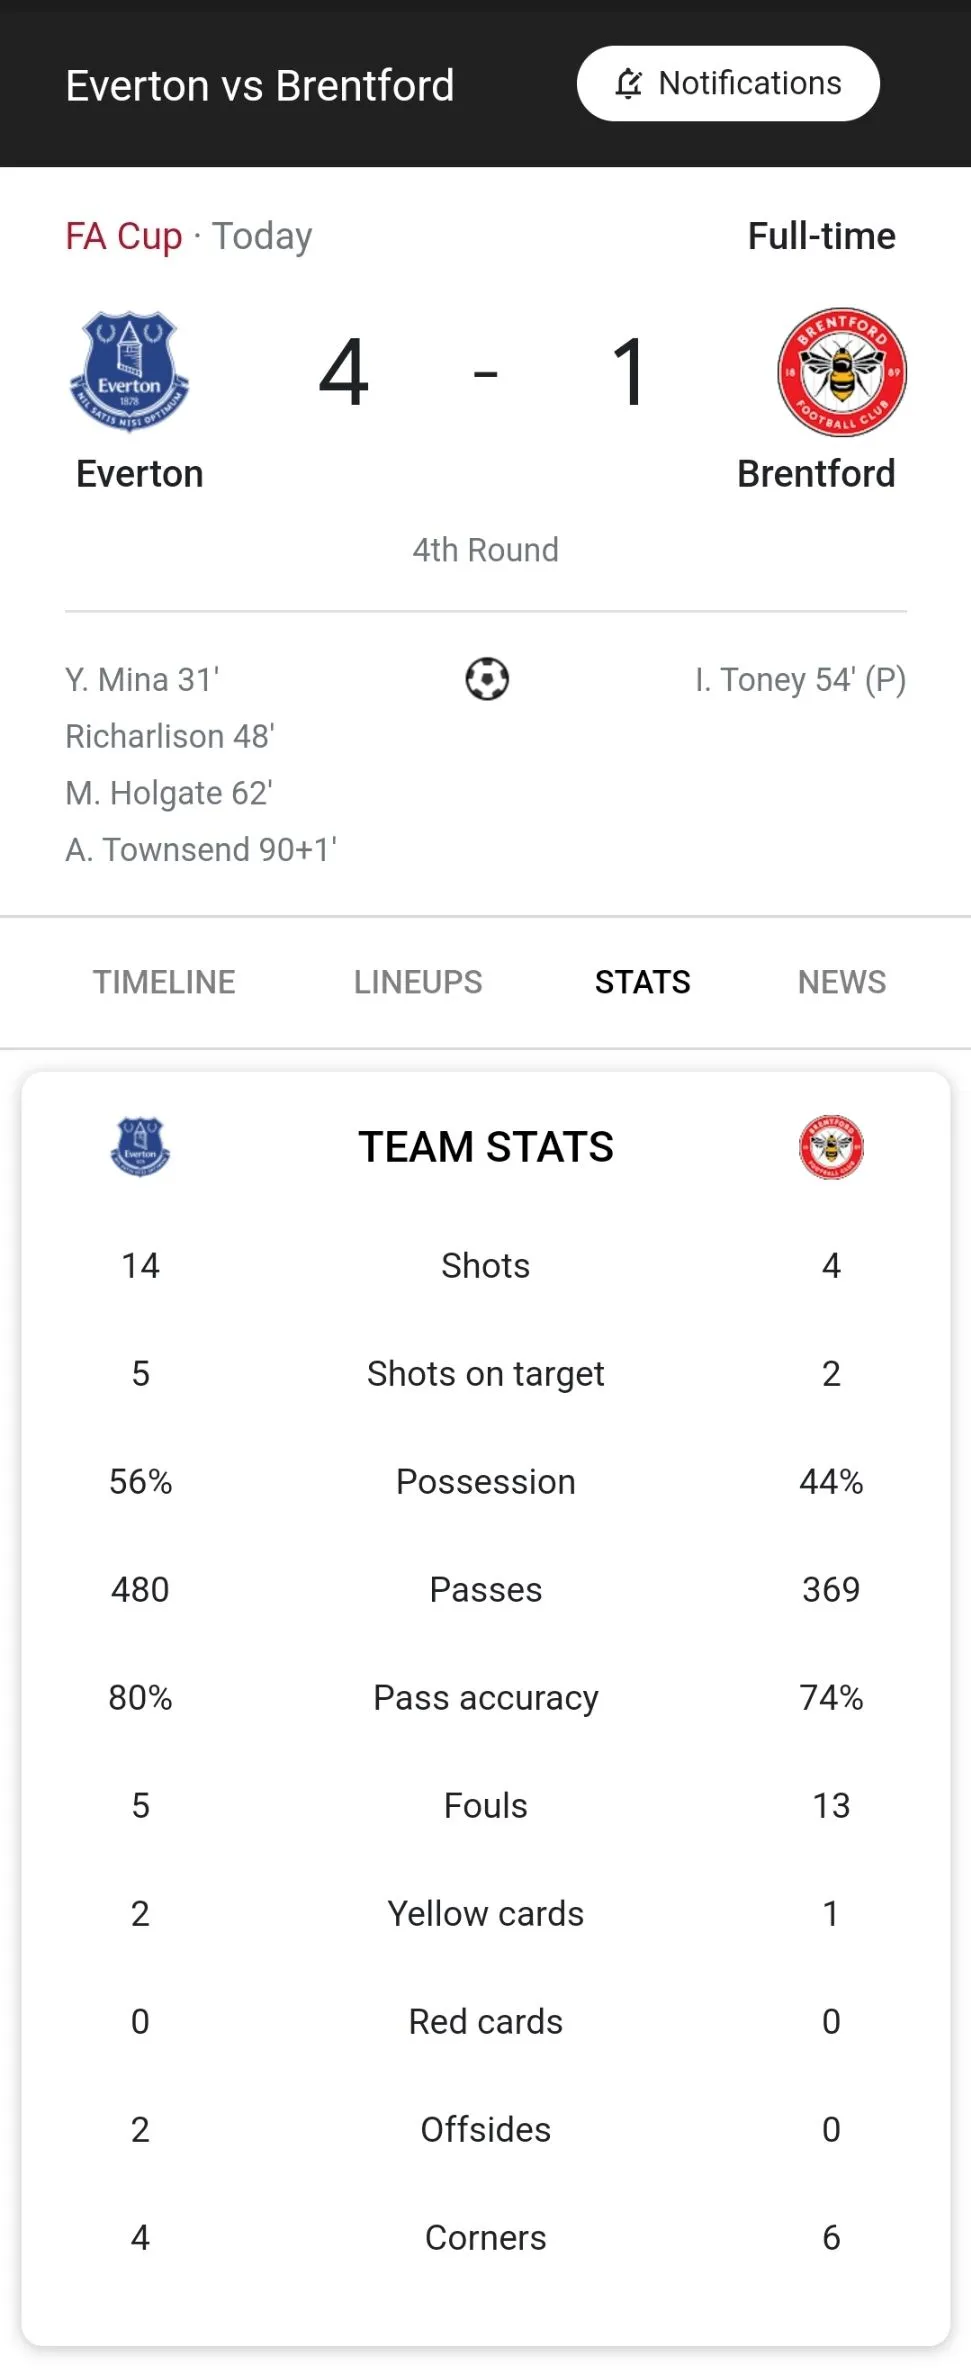Click Y. Mina 31' goal entry

coord(142,680)
